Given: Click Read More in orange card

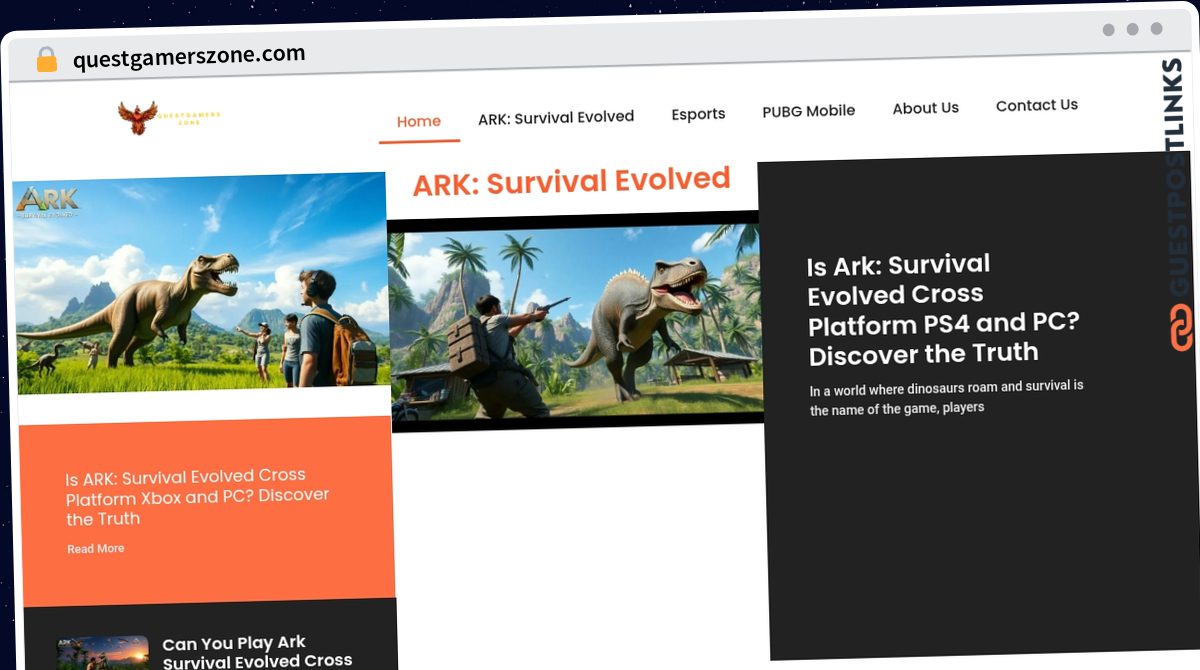Looking at the screenshot, I should 96,549.
